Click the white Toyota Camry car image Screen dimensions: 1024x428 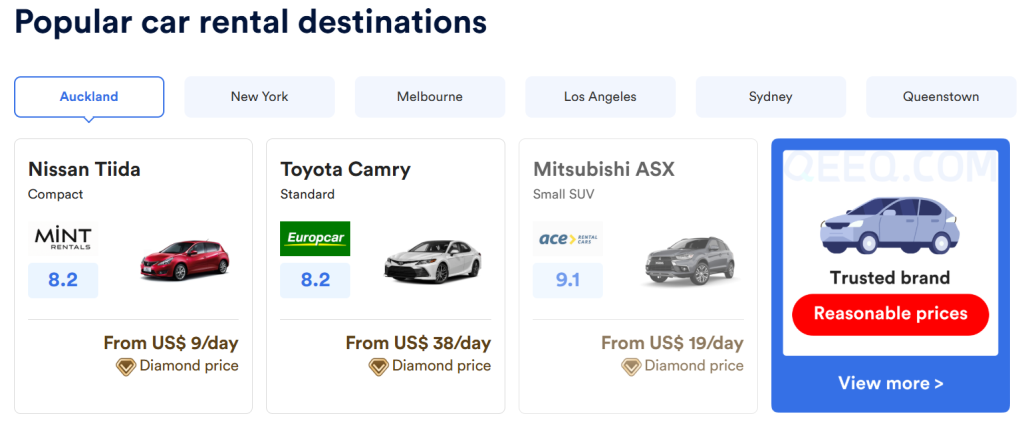(432, 262)
